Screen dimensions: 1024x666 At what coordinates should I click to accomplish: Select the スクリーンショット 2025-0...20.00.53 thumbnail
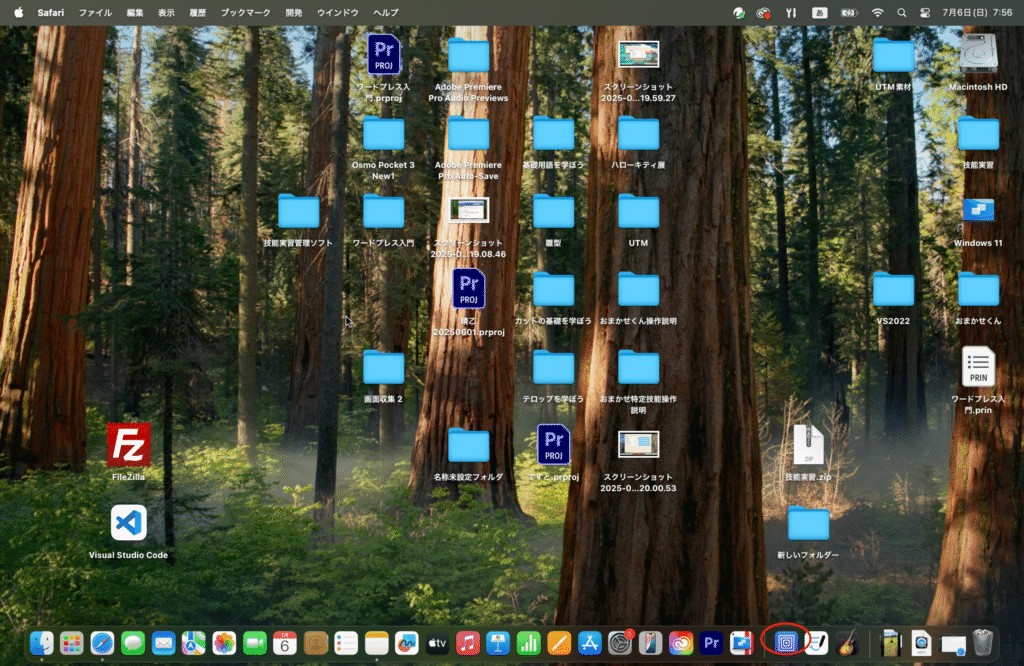638,445
